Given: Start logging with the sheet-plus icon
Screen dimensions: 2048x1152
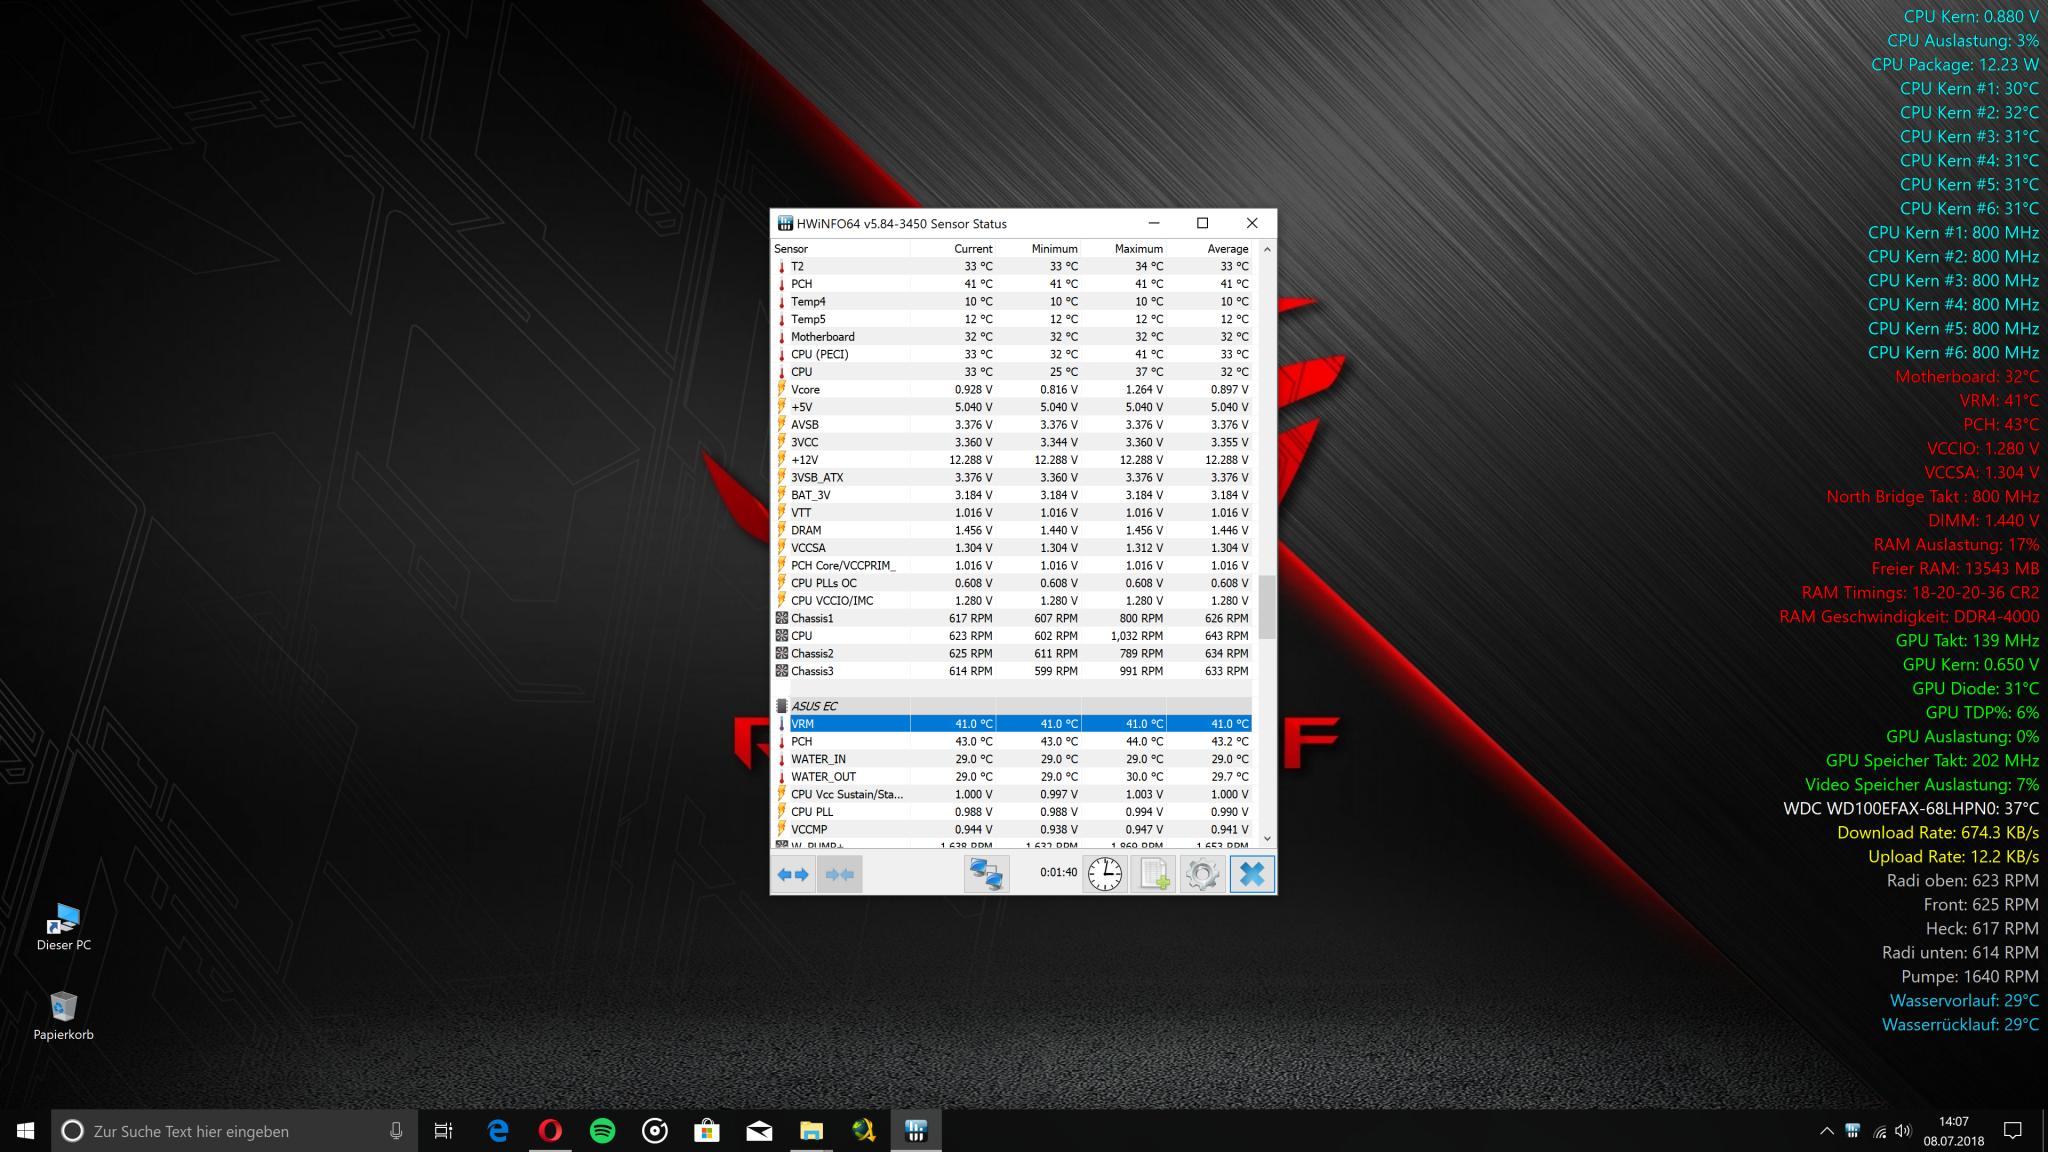Looking at the screenshot, I should point(1153,874).
